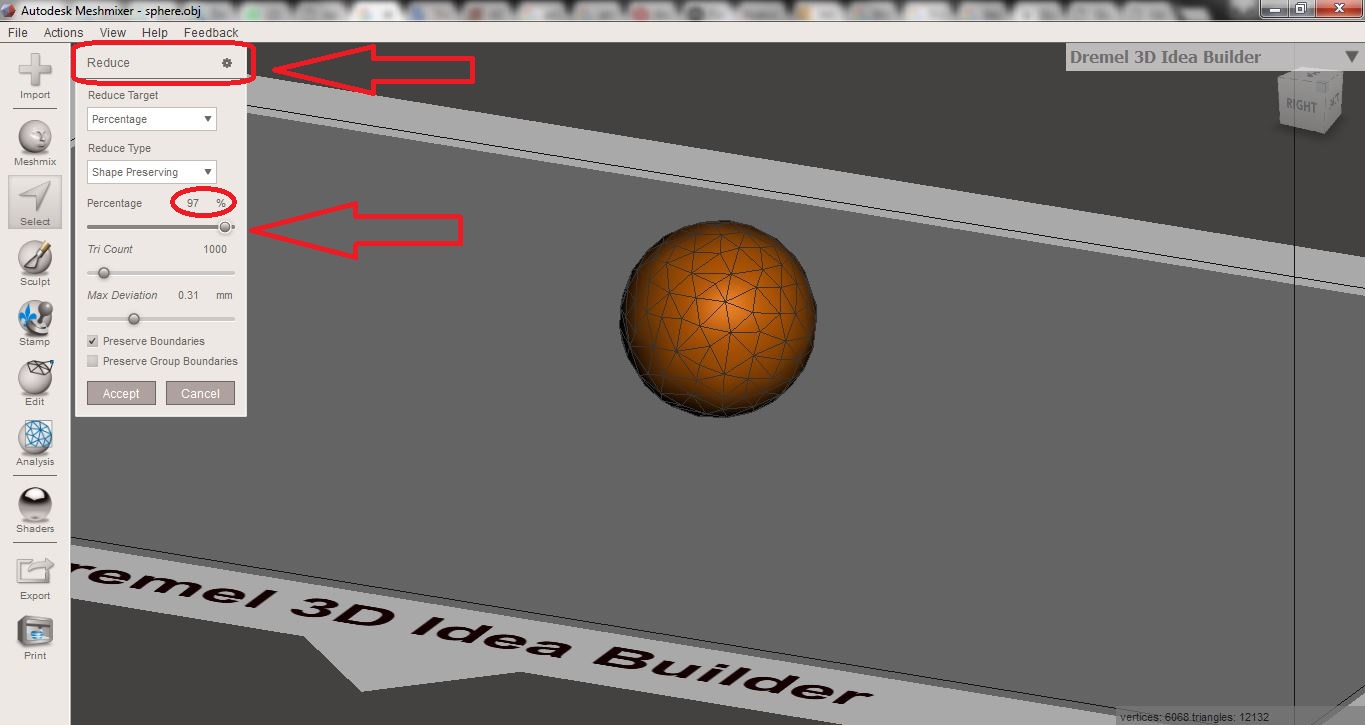Viewport: 1365px width, 725px height.
Task: Toggle Preserve Boundaries checkbox
Action: [x=93, y=341]
